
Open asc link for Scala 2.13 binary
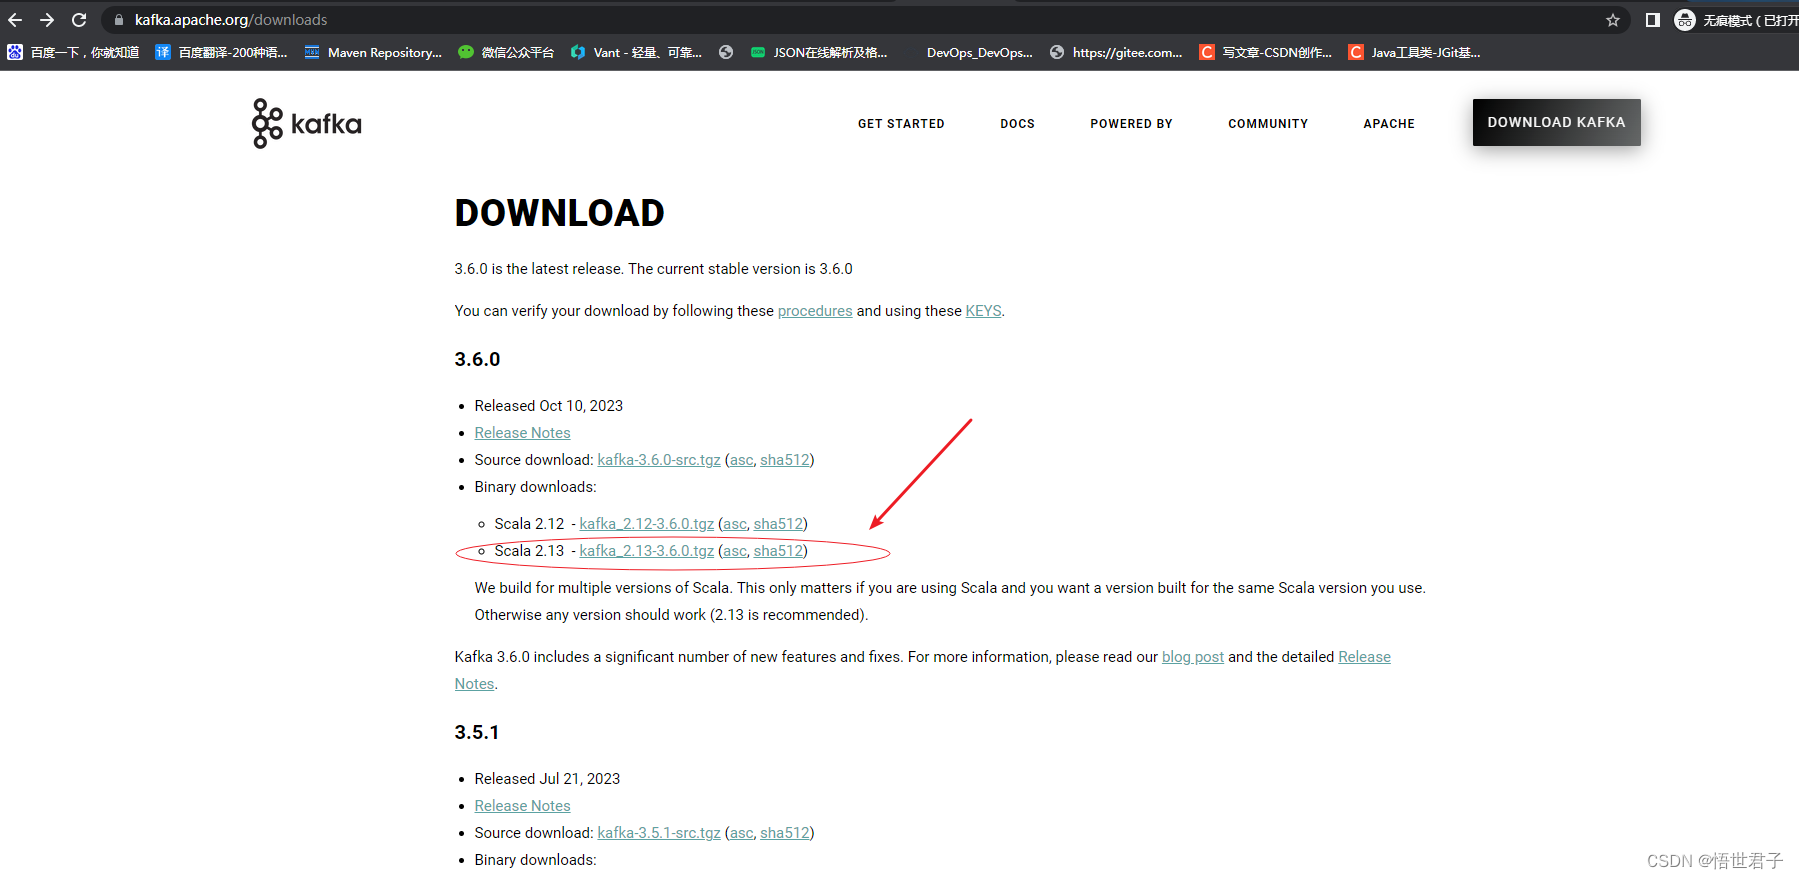[x=735, y=551]
